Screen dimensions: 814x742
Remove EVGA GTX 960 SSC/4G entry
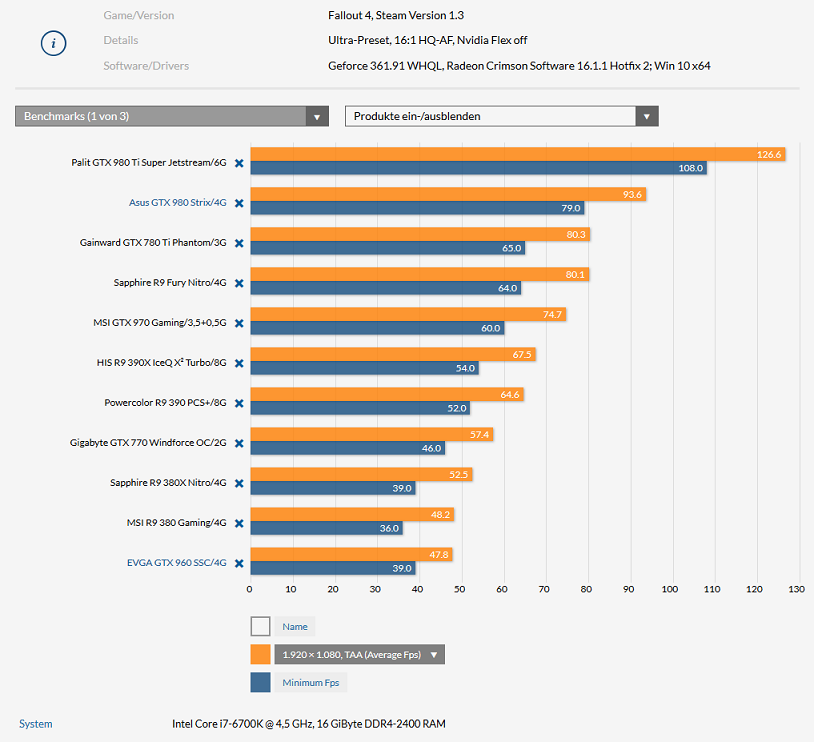click(x=239, y=563)
